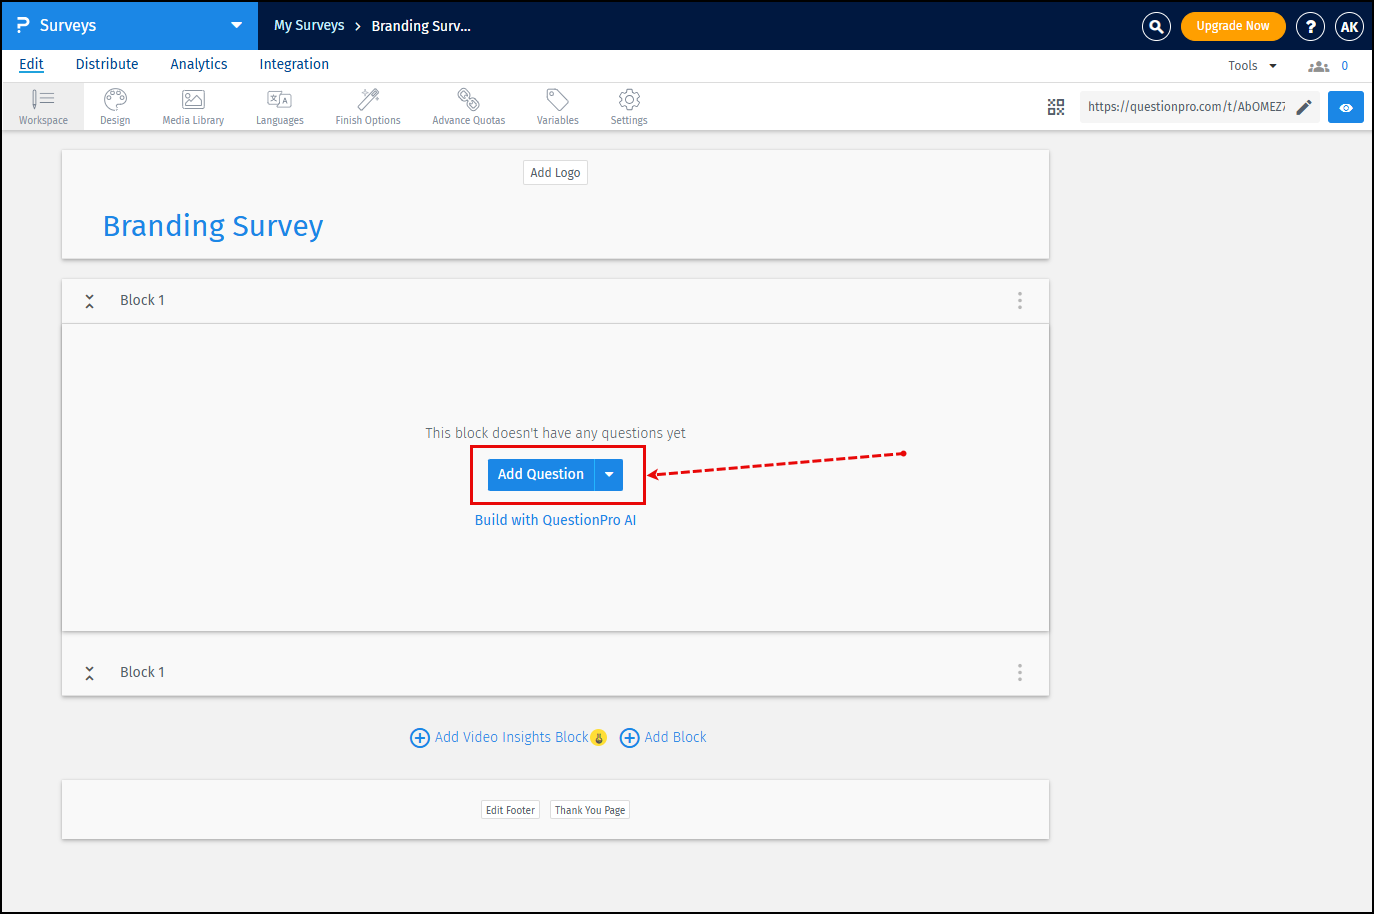The height and width of the screenshot is (914, 1374).
Task: Select the Languages icon
Action: pyautogui.click(x=279, y=106)
